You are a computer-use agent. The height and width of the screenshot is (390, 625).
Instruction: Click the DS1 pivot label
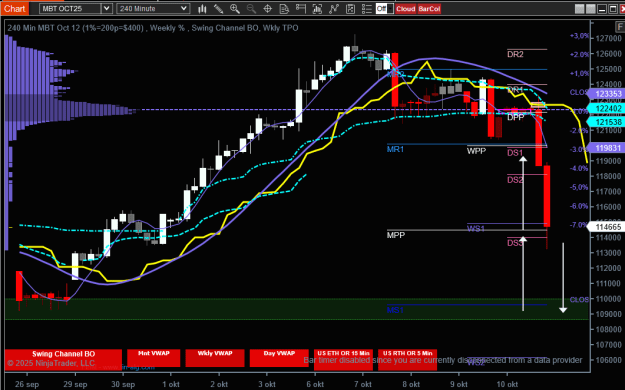tap(515, 153)
